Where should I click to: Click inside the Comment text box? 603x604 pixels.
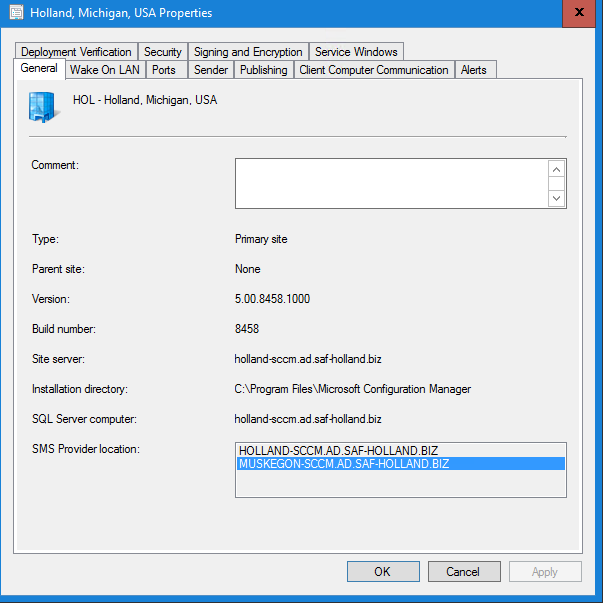coord(391,183)
